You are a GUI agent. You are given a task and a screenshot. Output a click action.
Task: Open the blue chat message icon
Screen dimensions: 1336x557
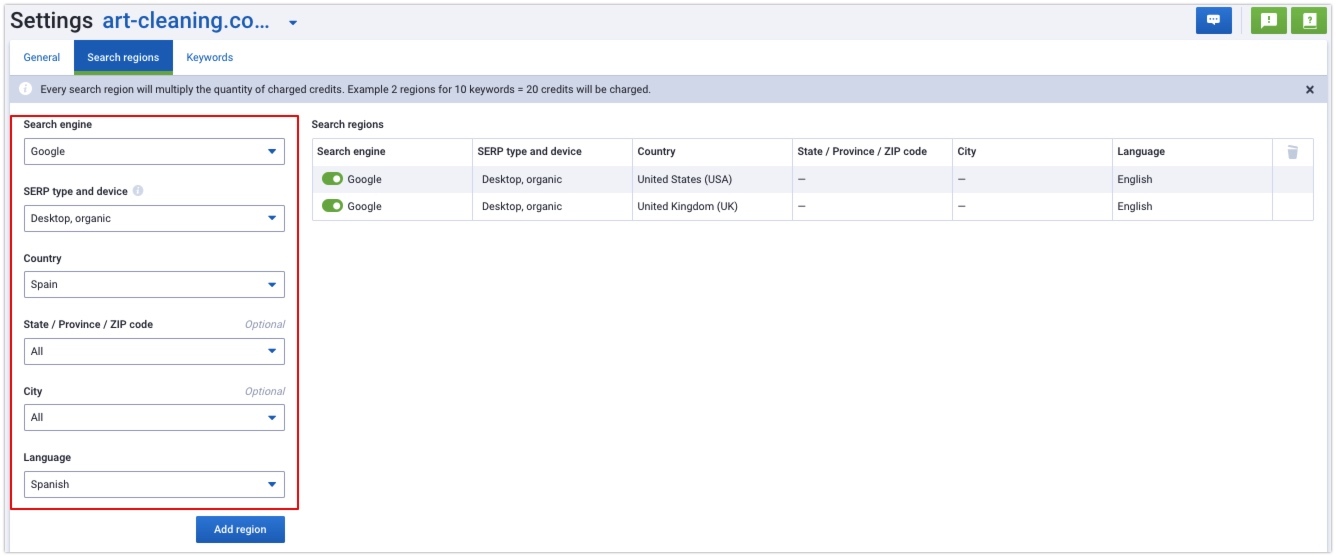pos(1213,20)
